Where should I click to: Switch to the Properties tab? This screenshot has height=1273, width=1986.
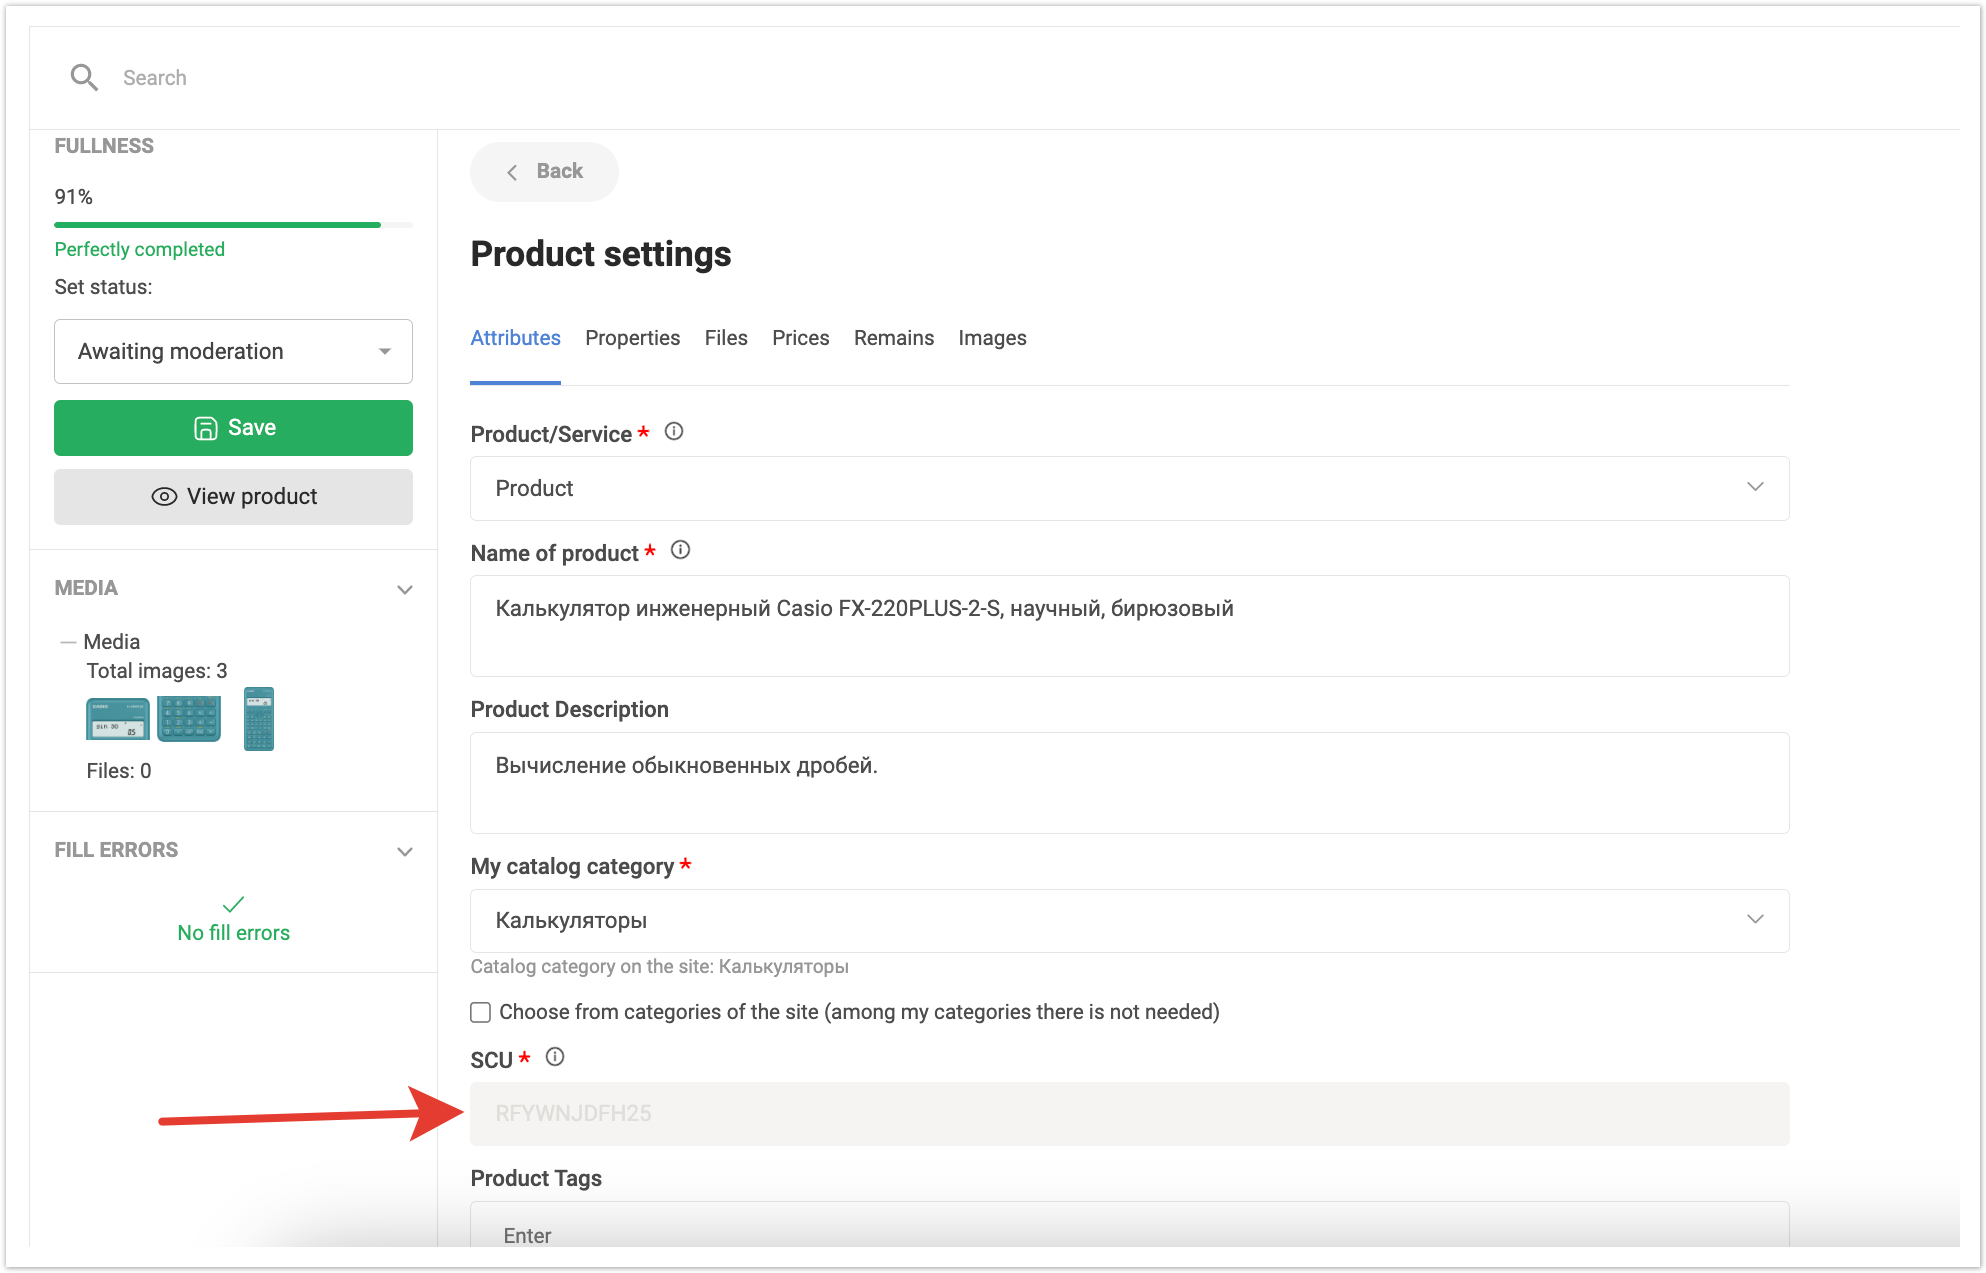tap(632, 338)
